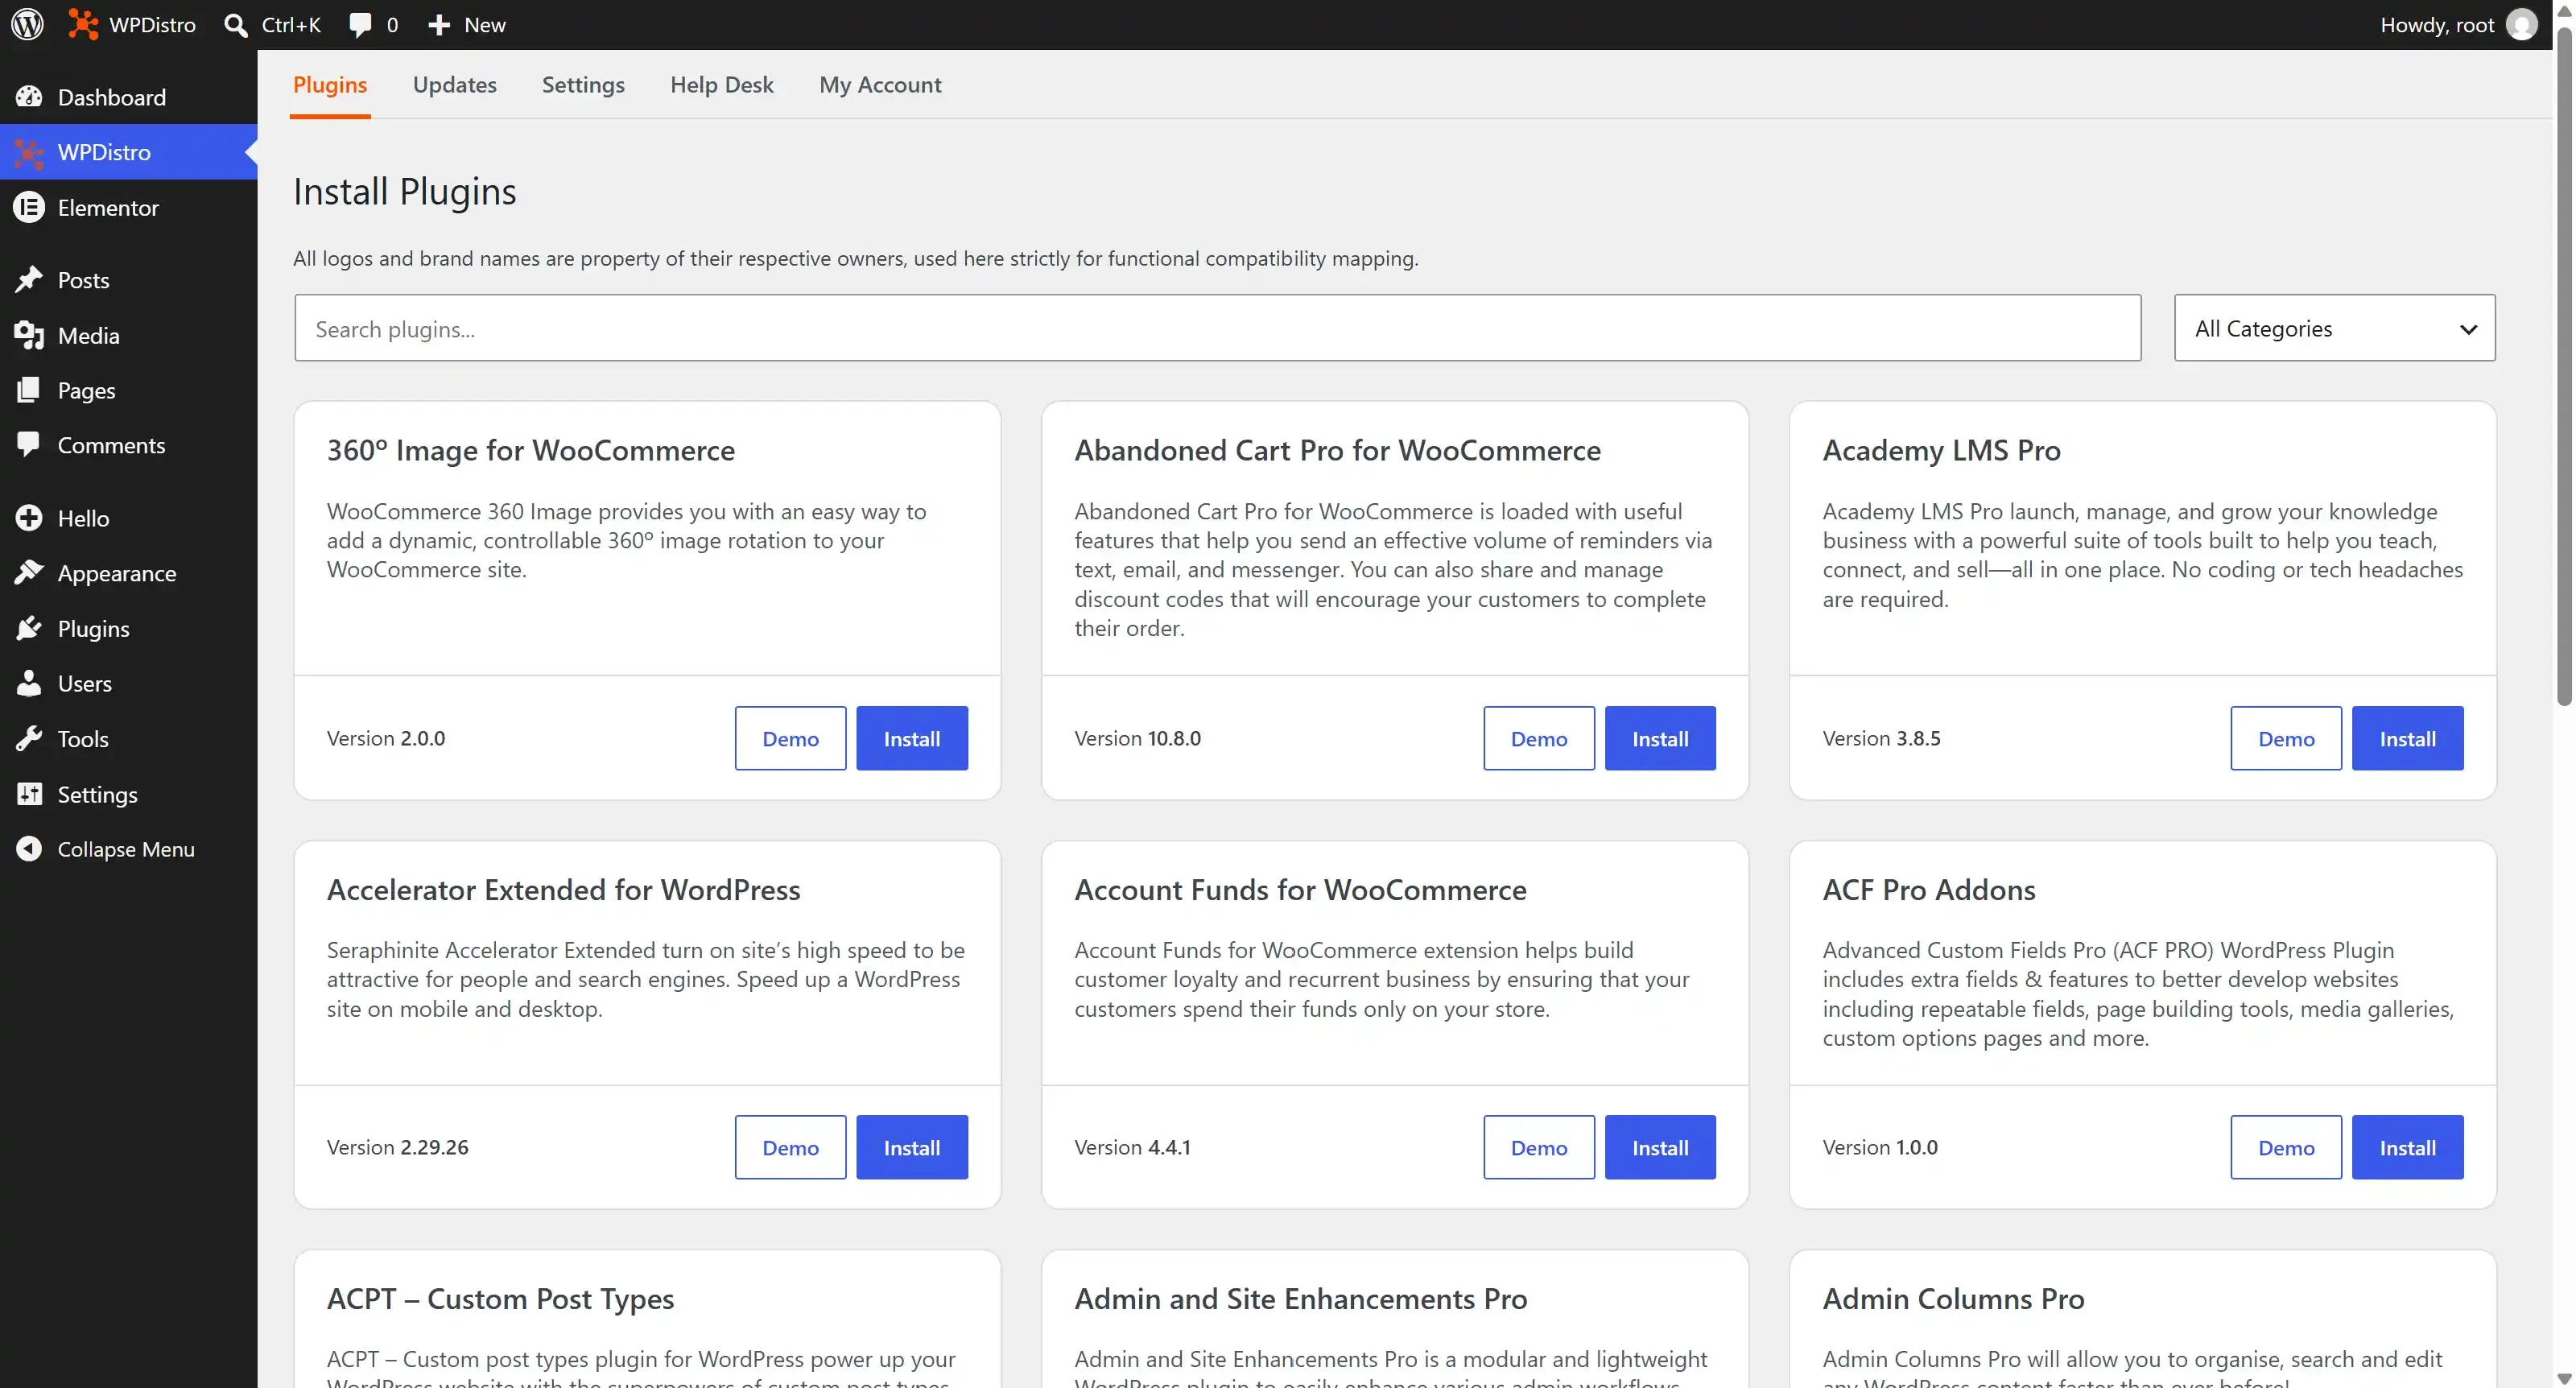Viewport: 2576px width, 1388px height.
Task: View Demo for Account Funds for WooCommerce
Action: pos(1539,1148)
